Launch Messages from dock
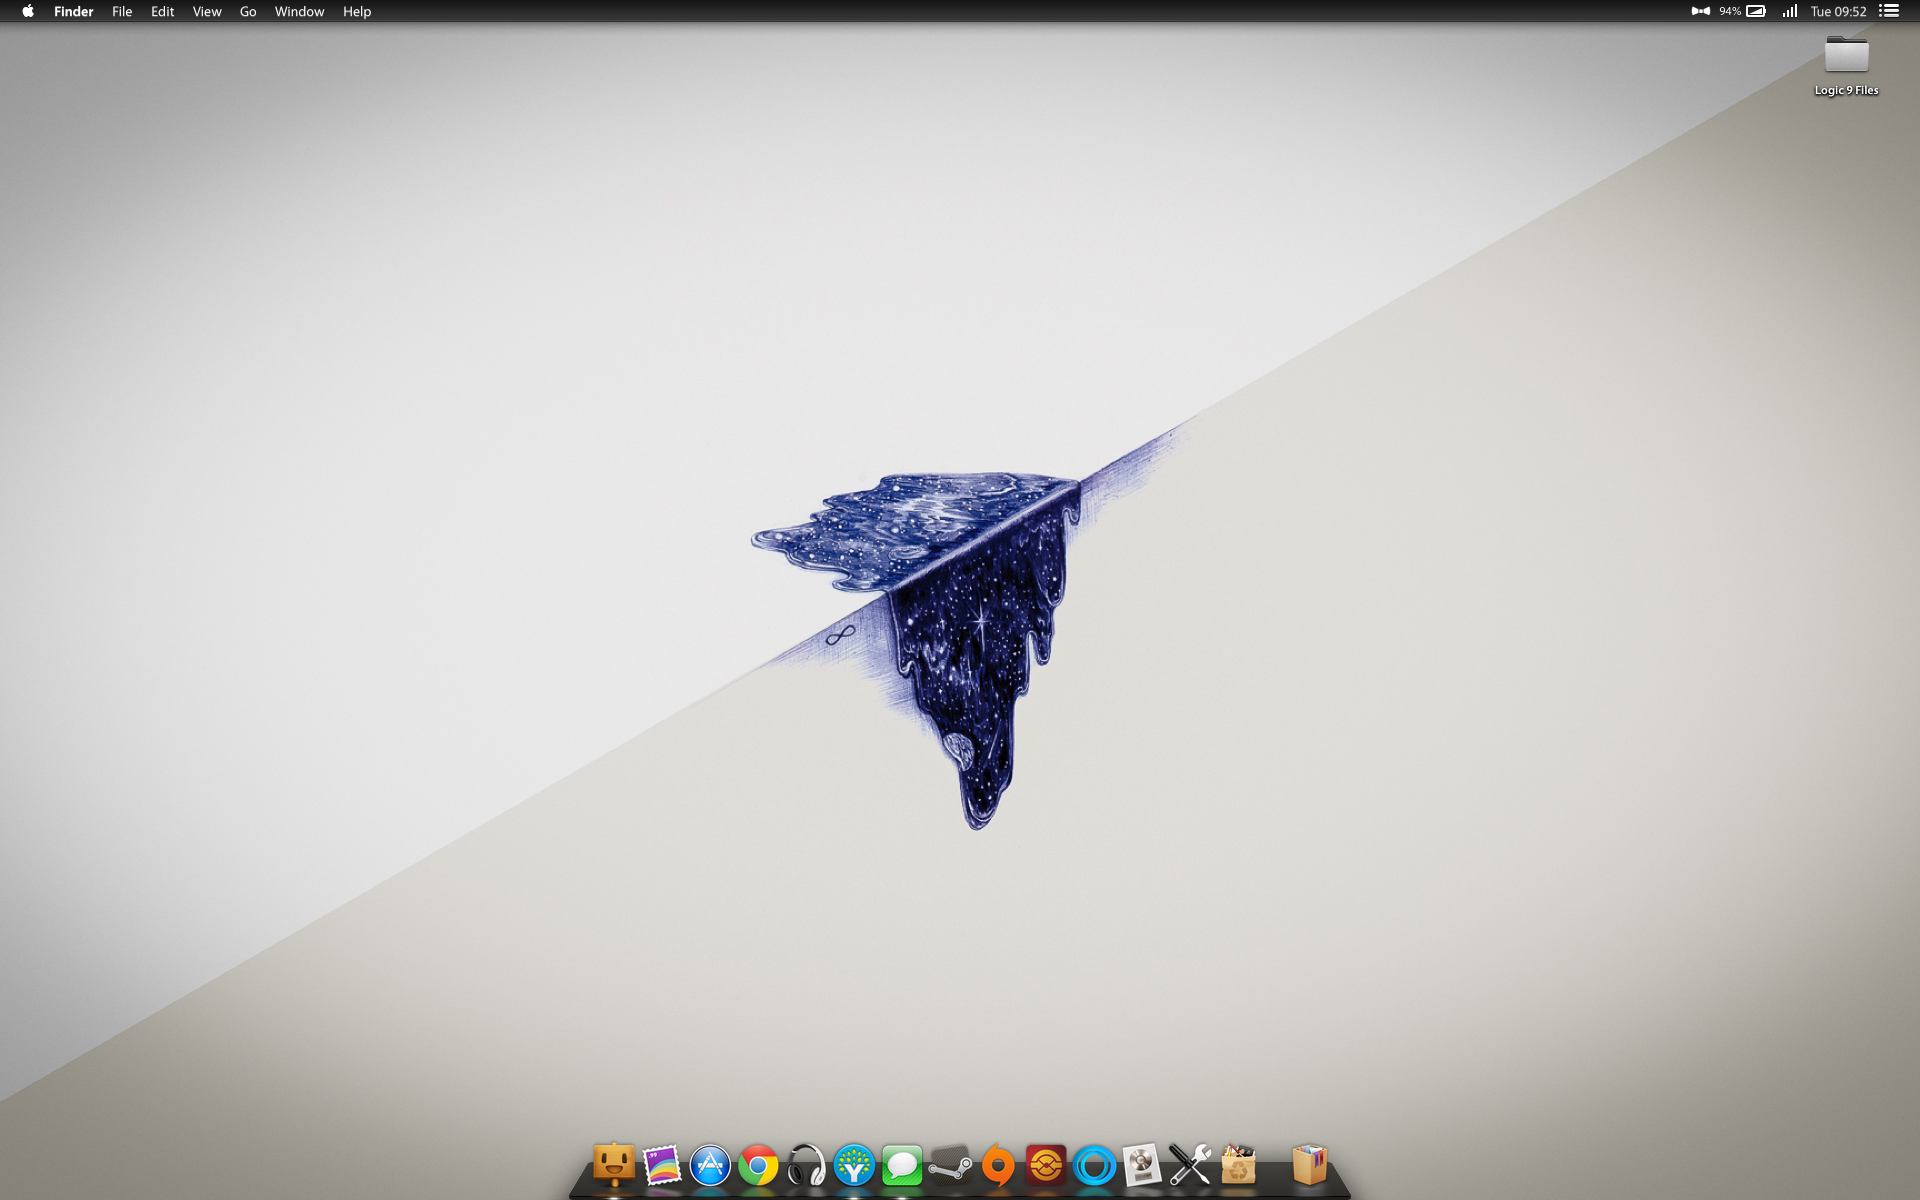 [902, 1165]
